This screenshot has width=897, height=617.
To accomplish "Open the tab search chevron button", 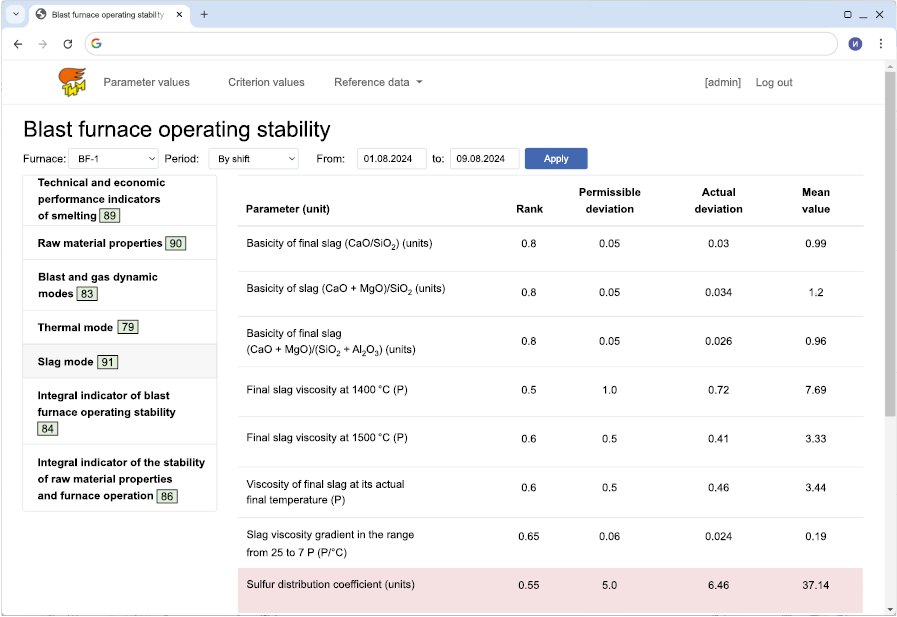I will pos(16,15).
